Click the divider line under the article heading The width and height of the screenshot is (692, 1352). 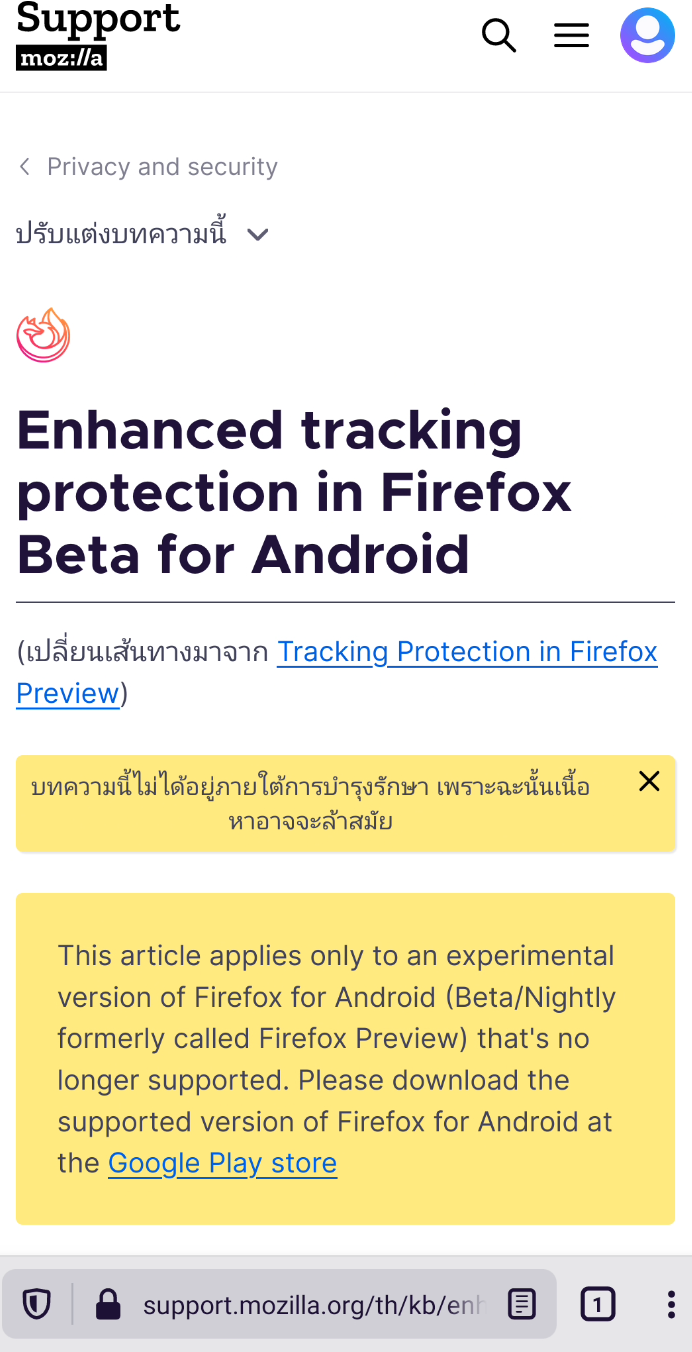pos(345,601)
